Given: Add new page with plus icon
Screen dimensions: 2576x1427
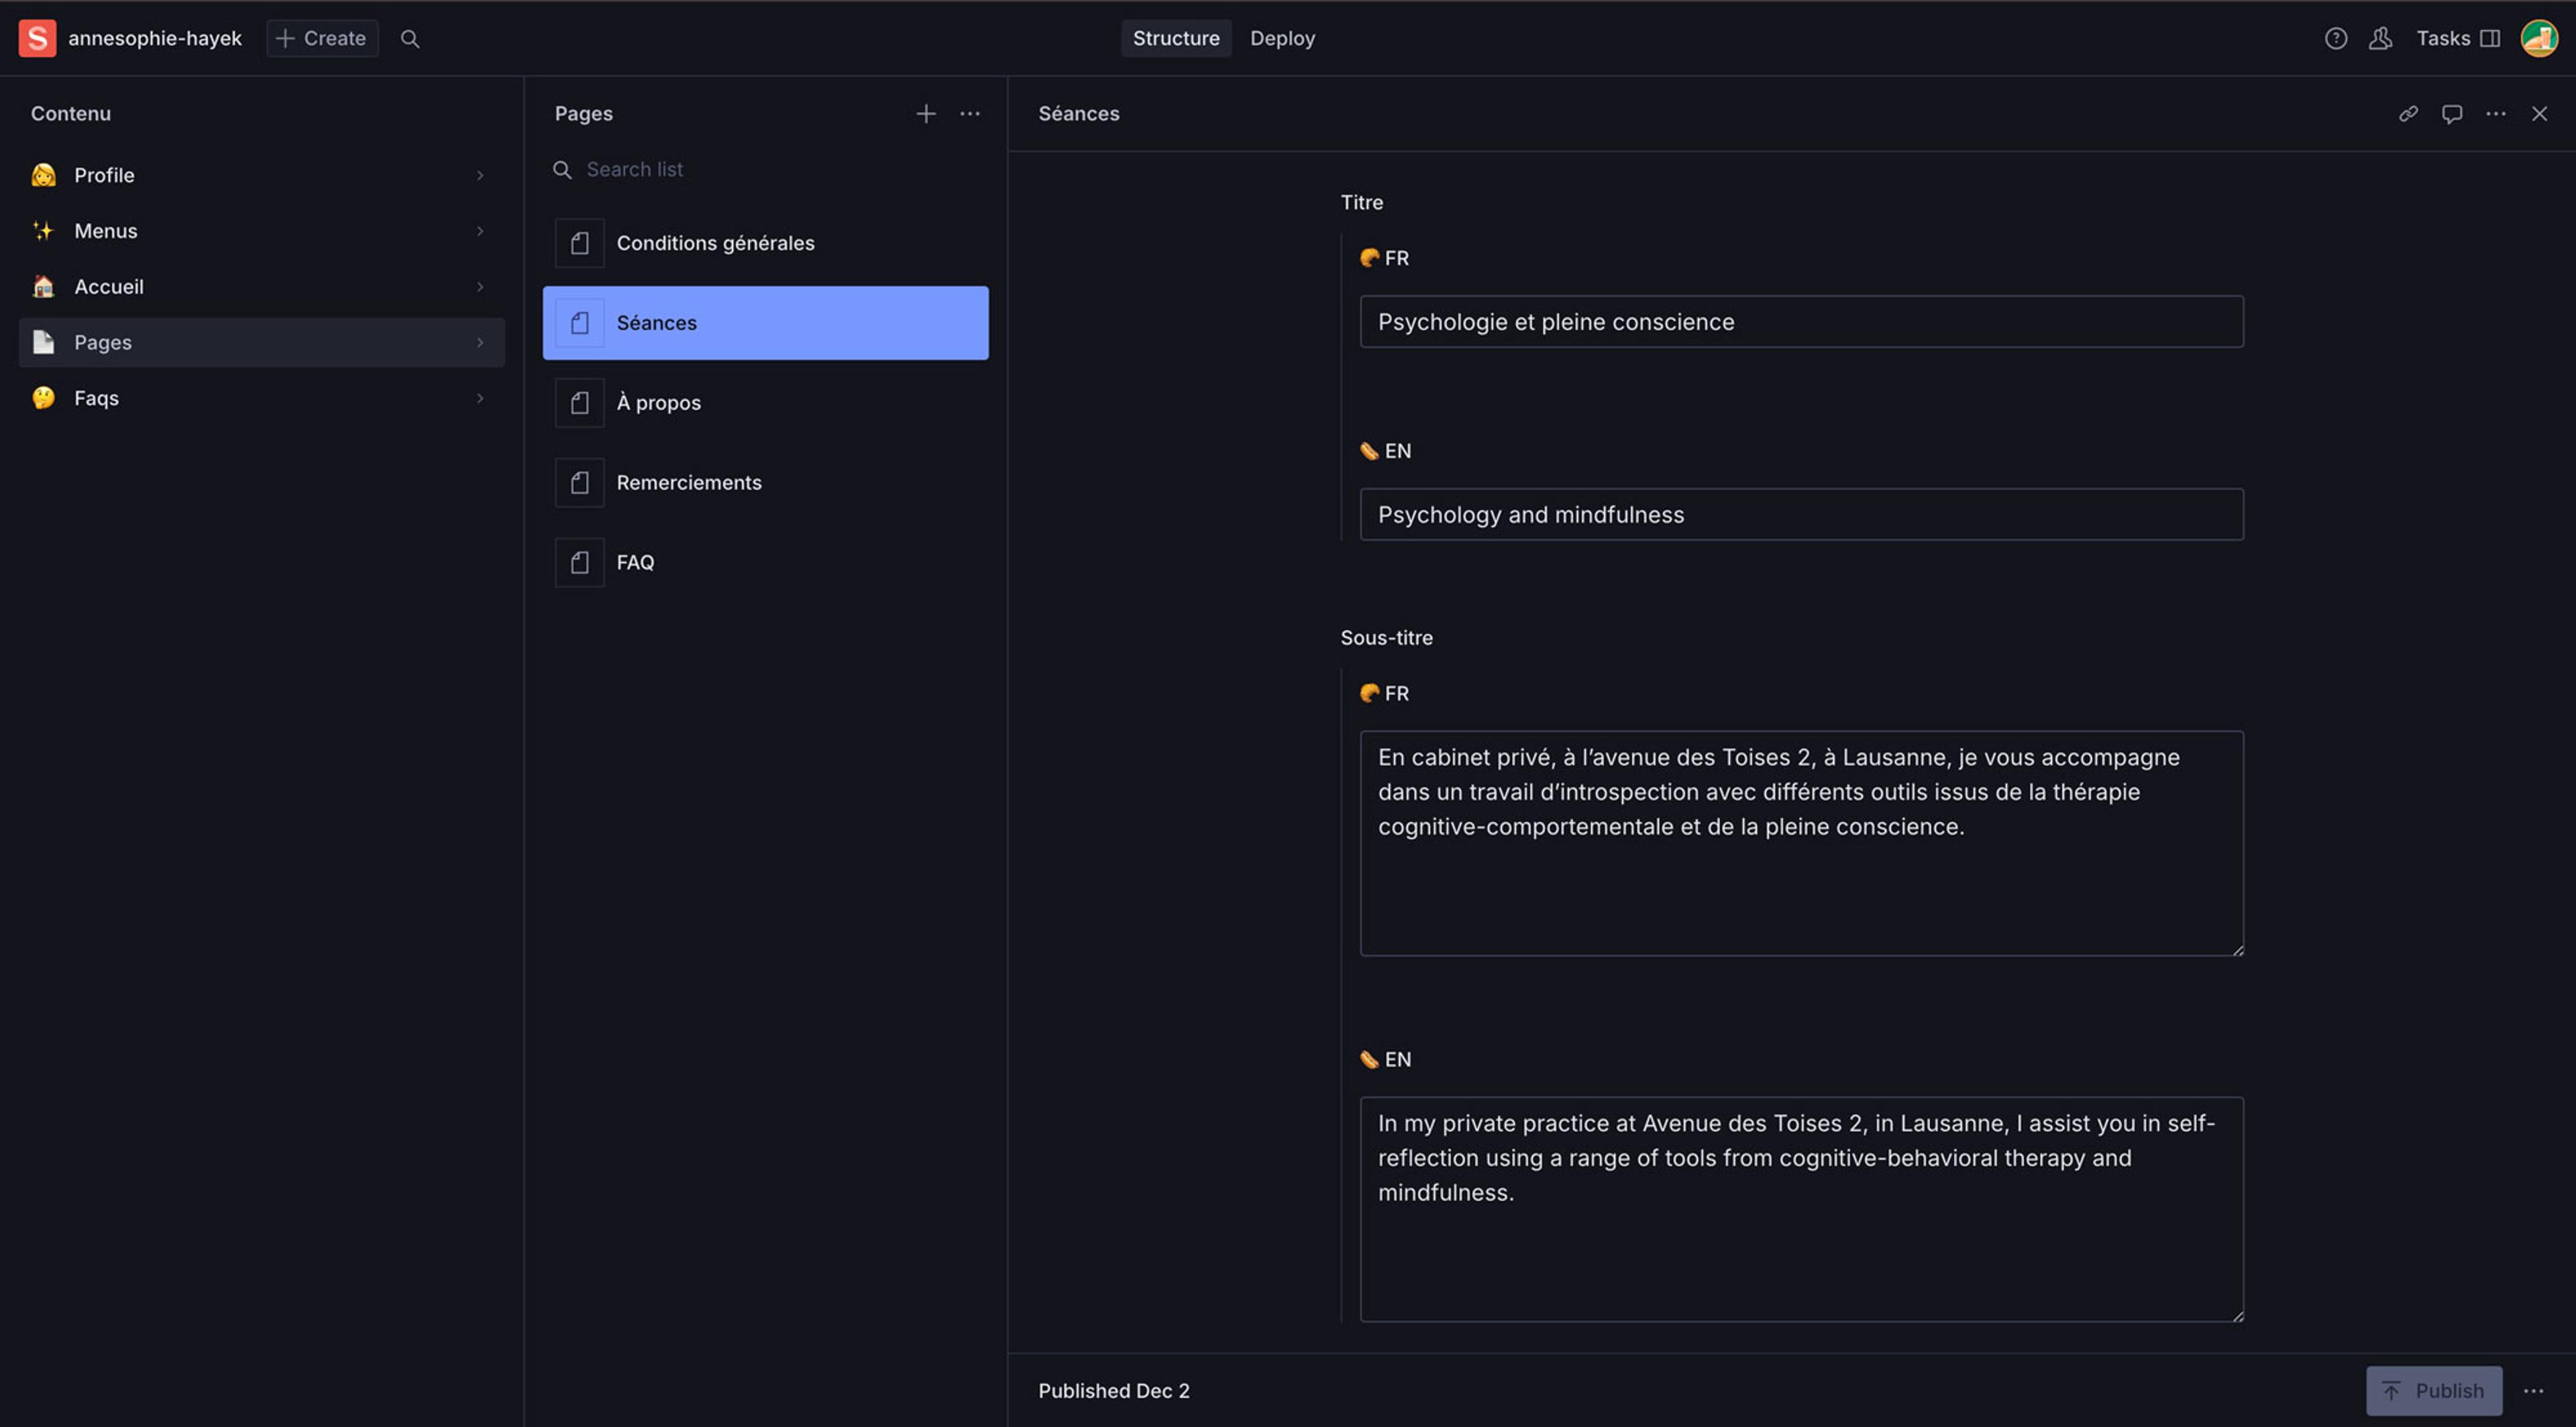Looking at the screenshot, I should 925,113.
